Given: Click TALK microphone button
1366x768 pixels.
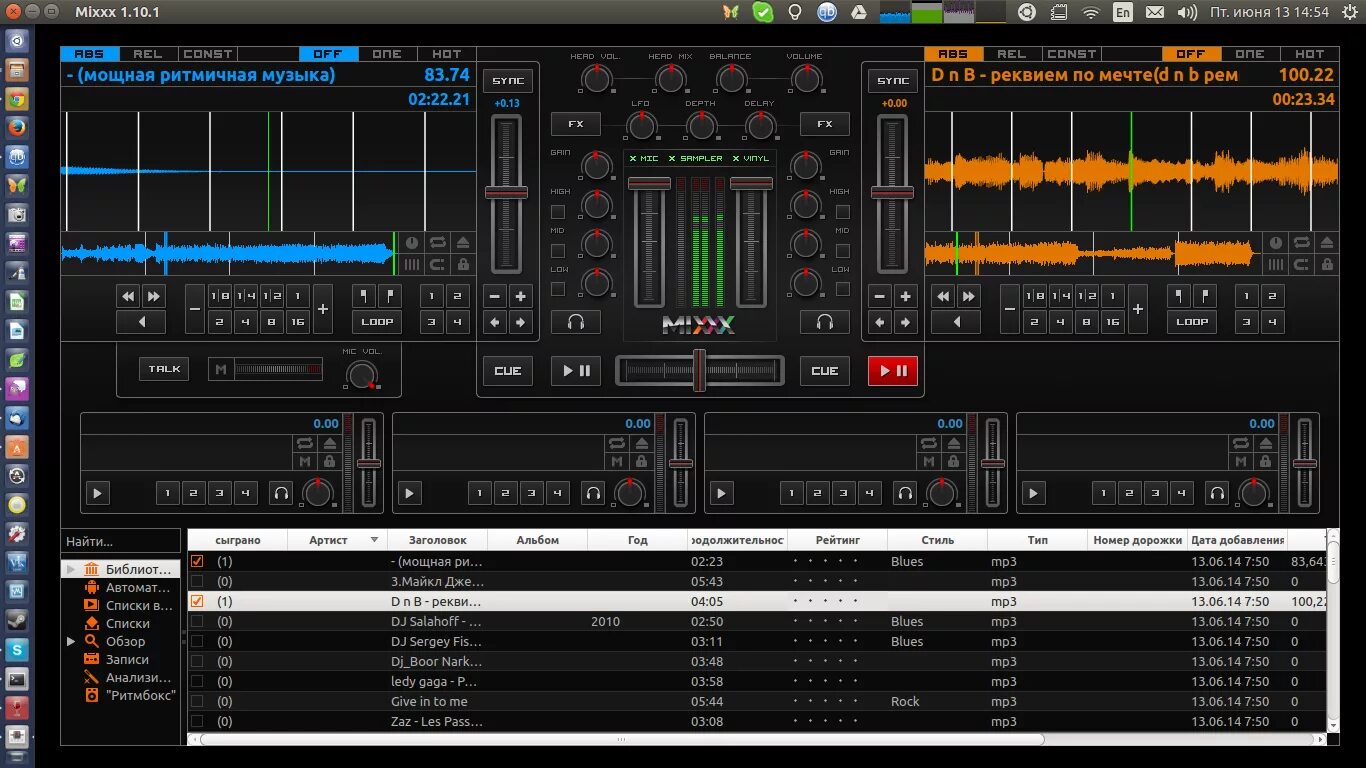Looking at the screenshot, I should (164, 369).
